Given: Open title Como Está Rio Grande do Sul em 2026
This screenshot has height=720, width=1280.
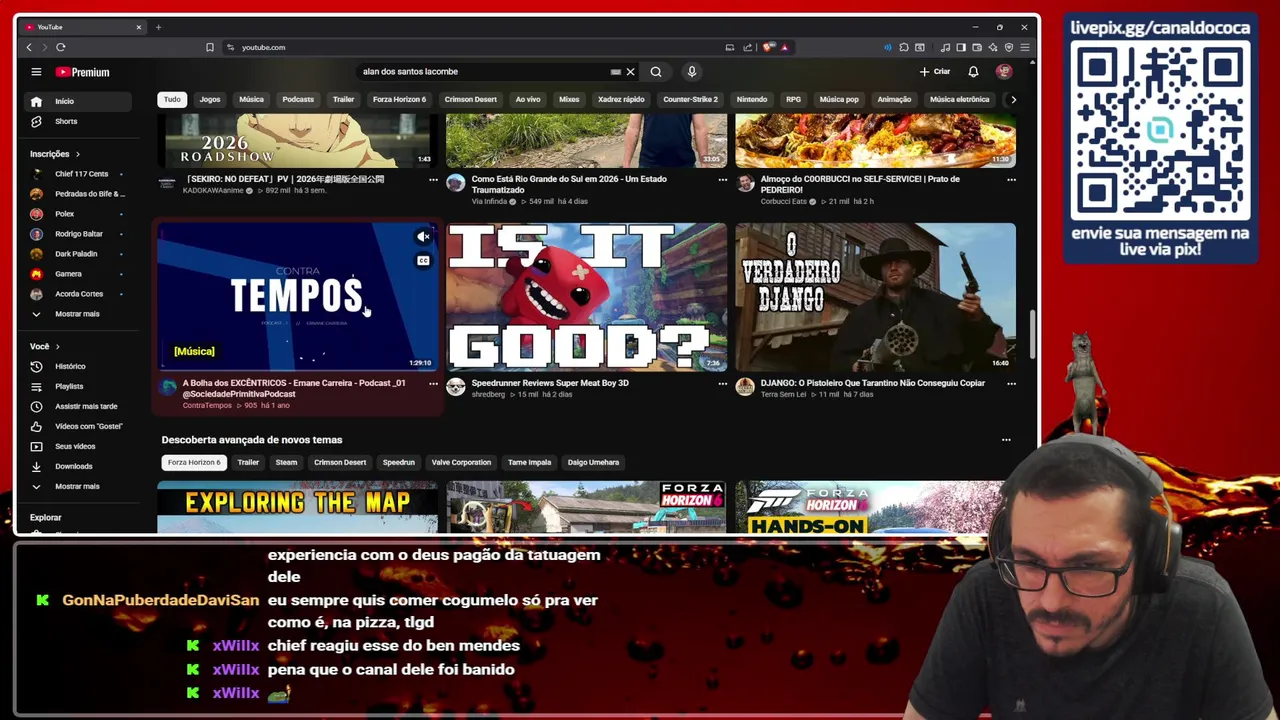Looking at the screenshot, I should click(569, 184).
